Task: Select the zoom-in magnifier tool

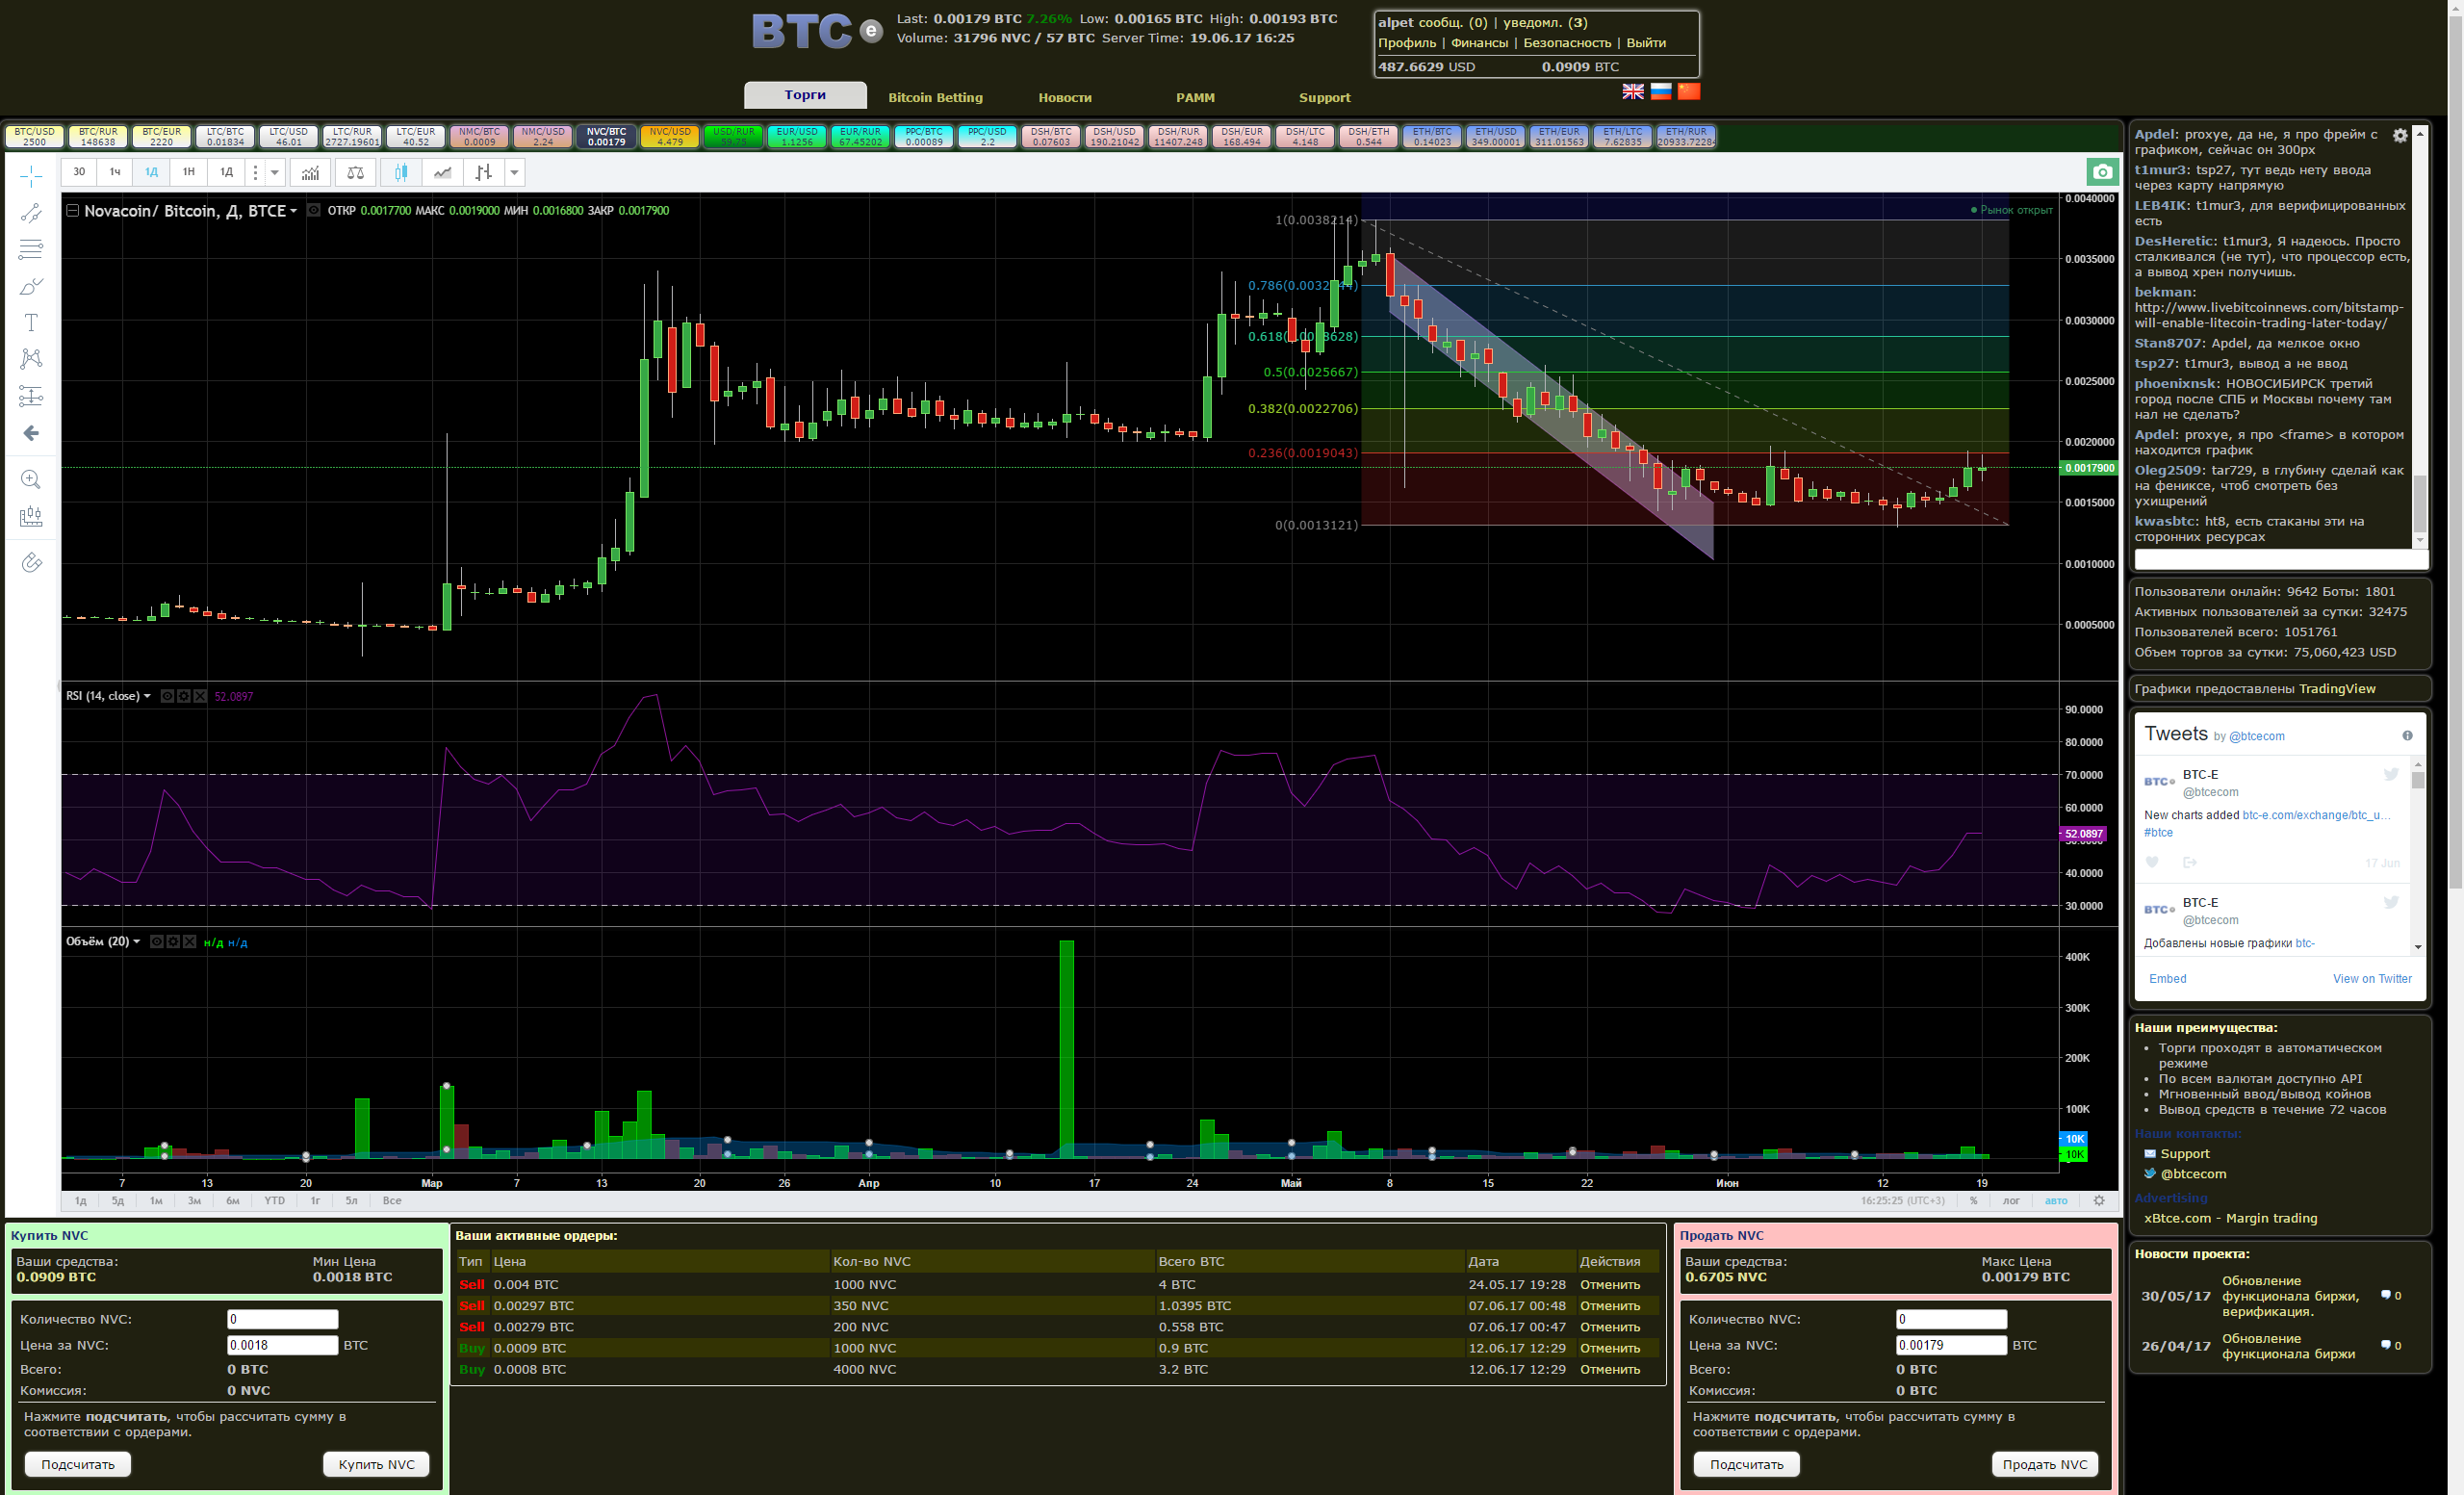Action: coord(31,479)
